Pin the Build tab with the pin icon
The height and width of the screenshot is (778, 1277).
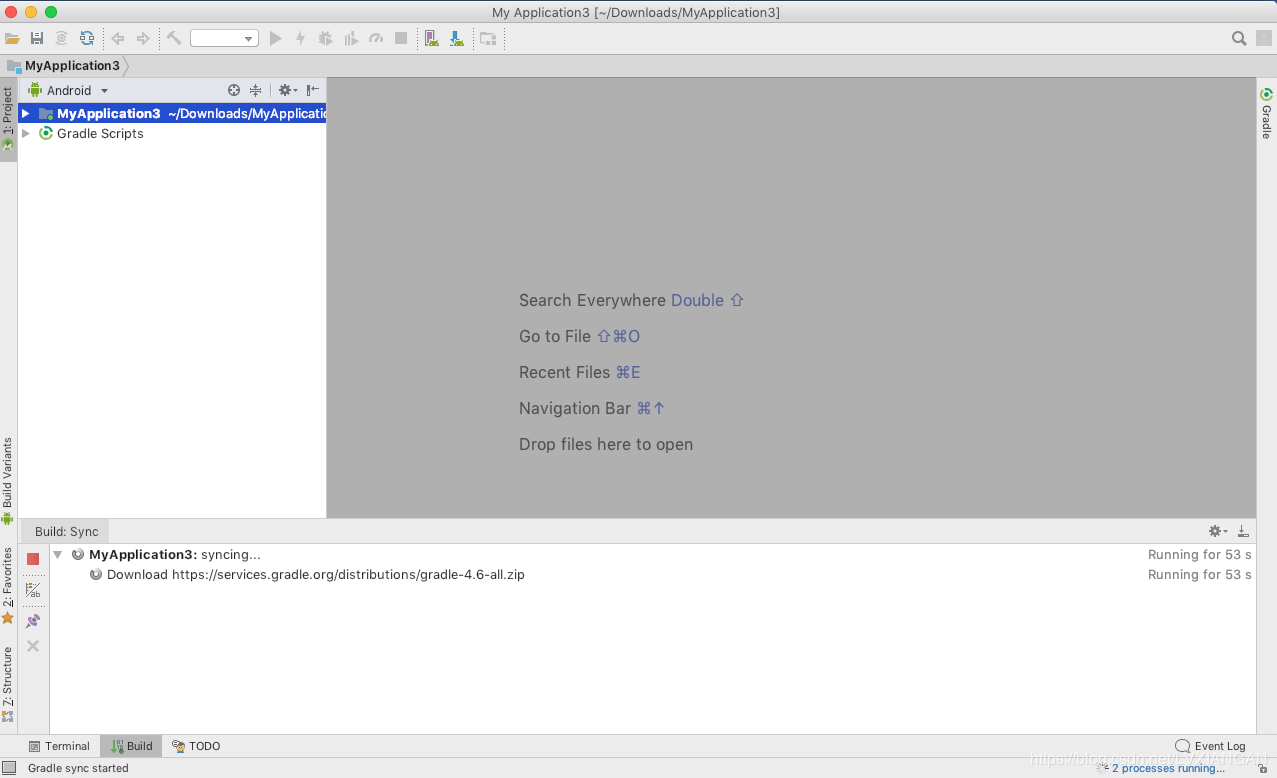[33, 621]
